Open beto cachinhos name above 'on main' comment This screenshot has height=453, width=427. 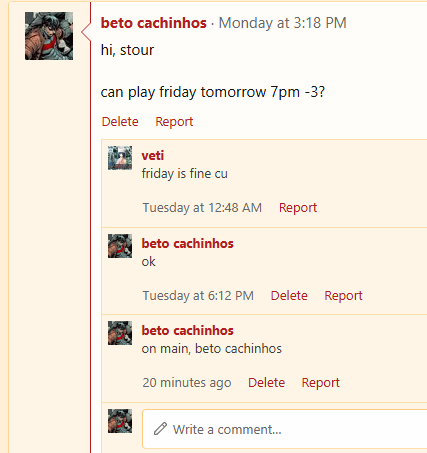[187, 330]
